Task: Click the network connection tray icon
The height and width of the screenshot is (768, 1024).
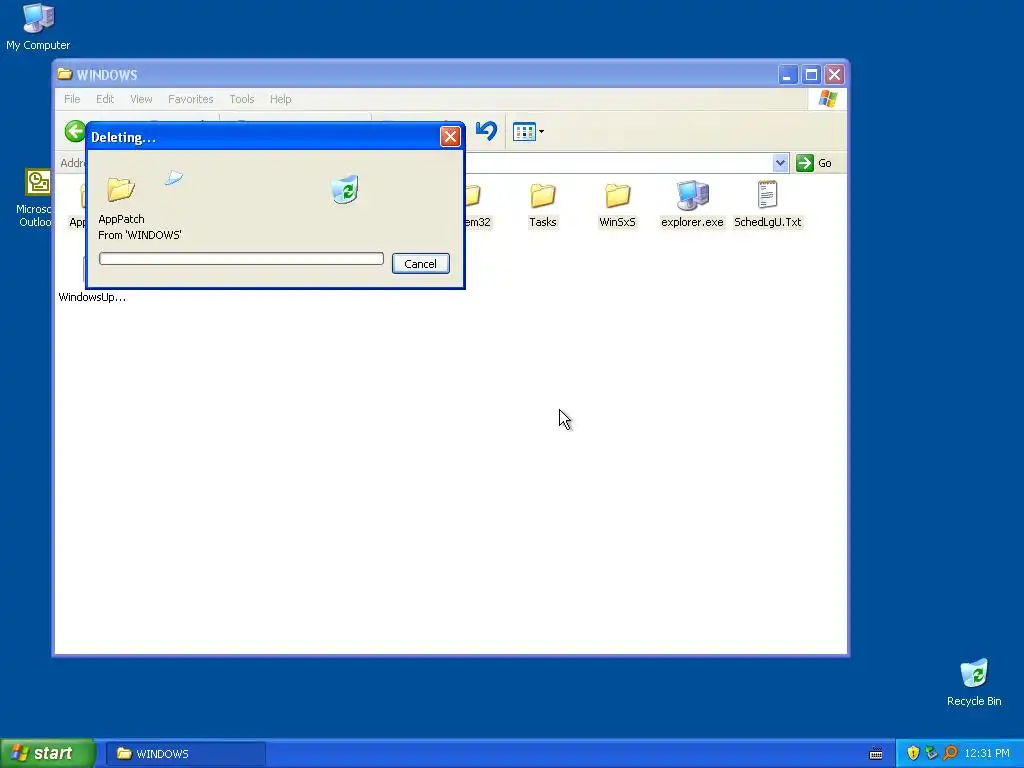Action: click(x=931, y=753)
